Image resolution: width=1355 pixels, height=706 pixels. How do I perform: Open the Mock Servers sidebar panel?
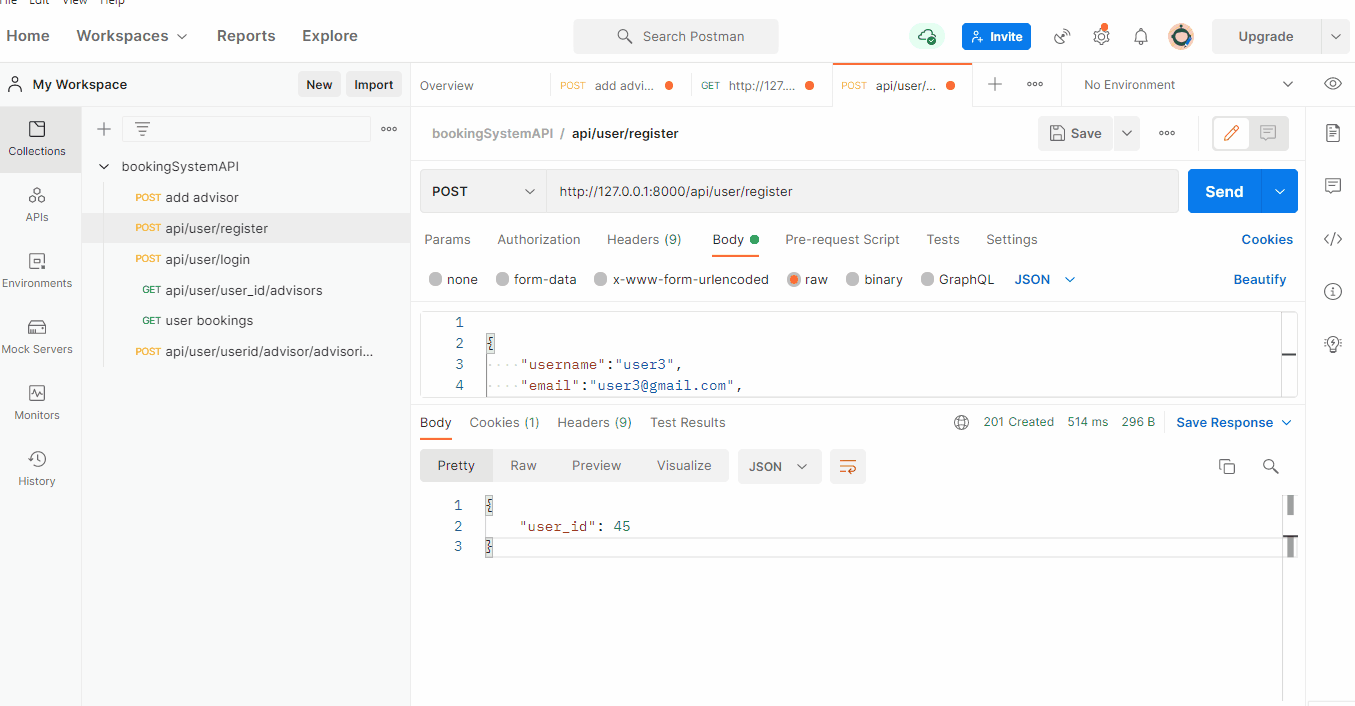point(37,336)
